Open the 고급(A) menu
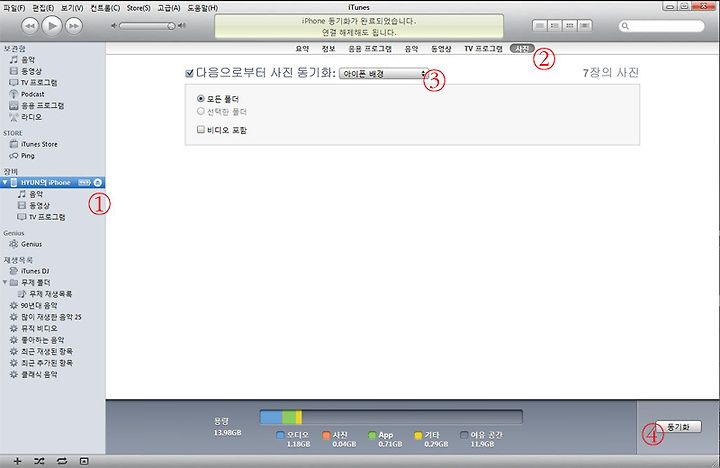The height and width of the screenshot is (468, 720). coord(169,8)
